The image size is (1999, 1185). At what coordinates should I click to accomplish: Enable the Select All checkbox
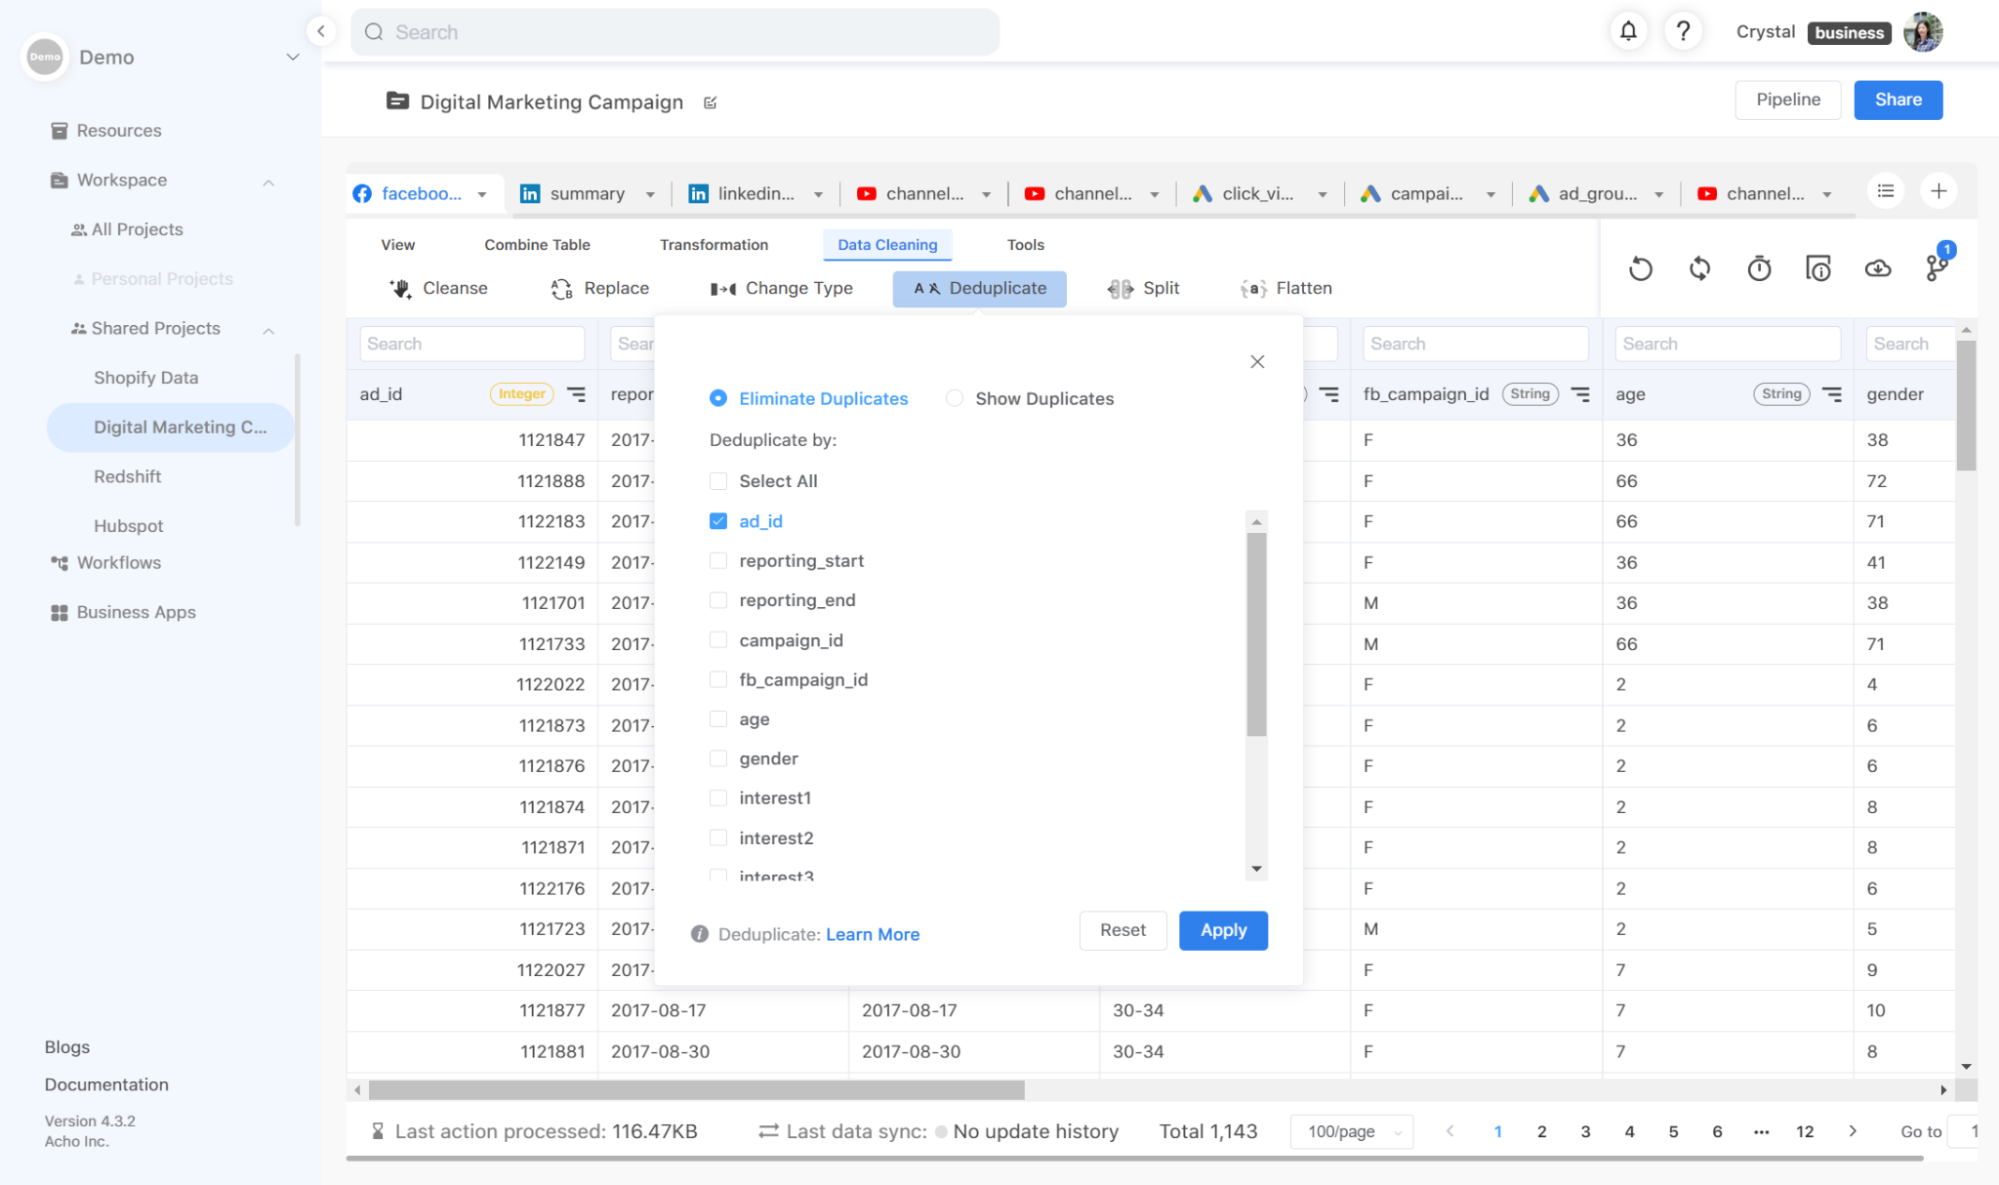pos(718,481)
